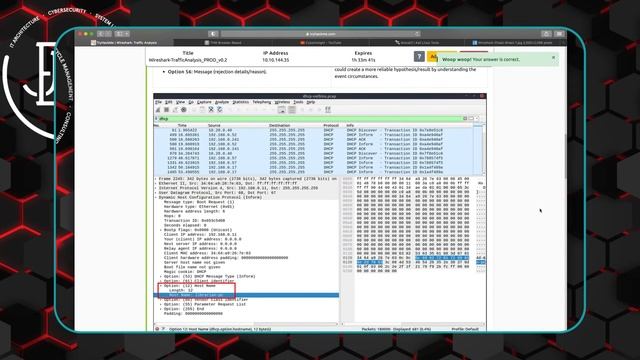
Task: Switch to TryHackMe Wireshark Traffic Analysis tab
Action: pyautogui.click(x=124, y=42)
